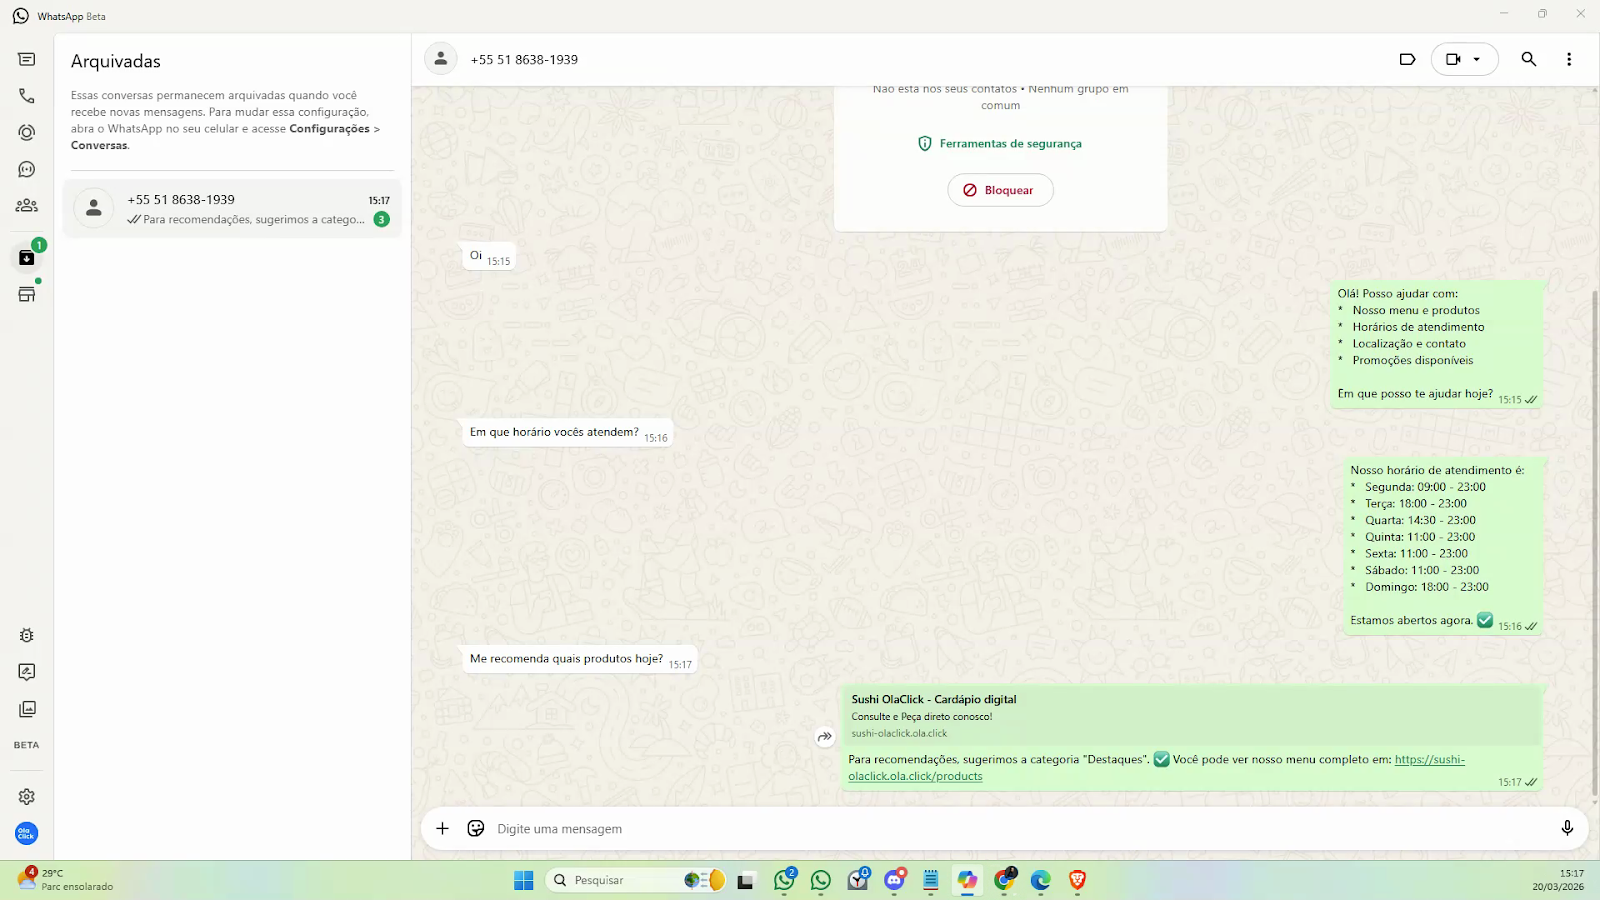Open the label icon in chat header
Viewport: 1600px width, 900px height.
point(1407,59)
